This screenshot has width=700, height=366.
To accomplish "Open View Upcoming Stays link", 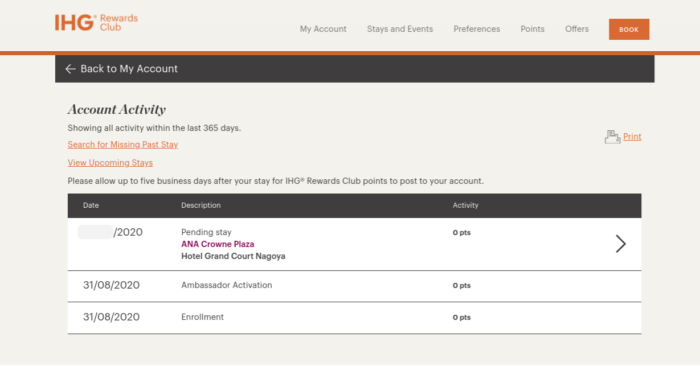I will (110, 163).
